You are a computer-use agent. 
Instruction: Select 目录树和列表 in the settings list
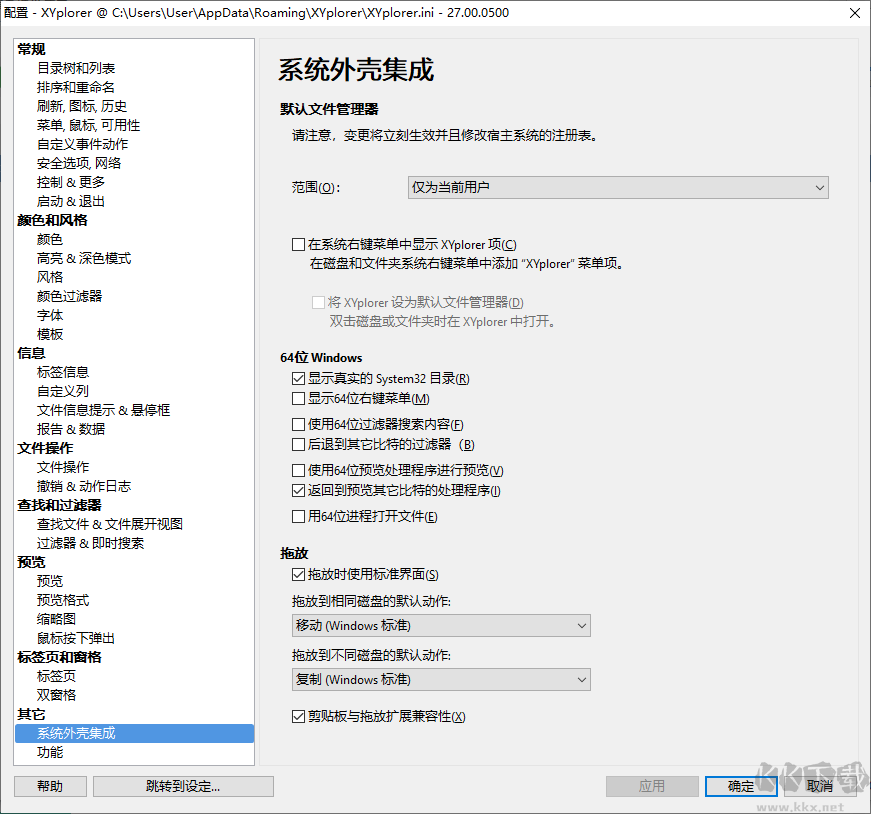76,68
